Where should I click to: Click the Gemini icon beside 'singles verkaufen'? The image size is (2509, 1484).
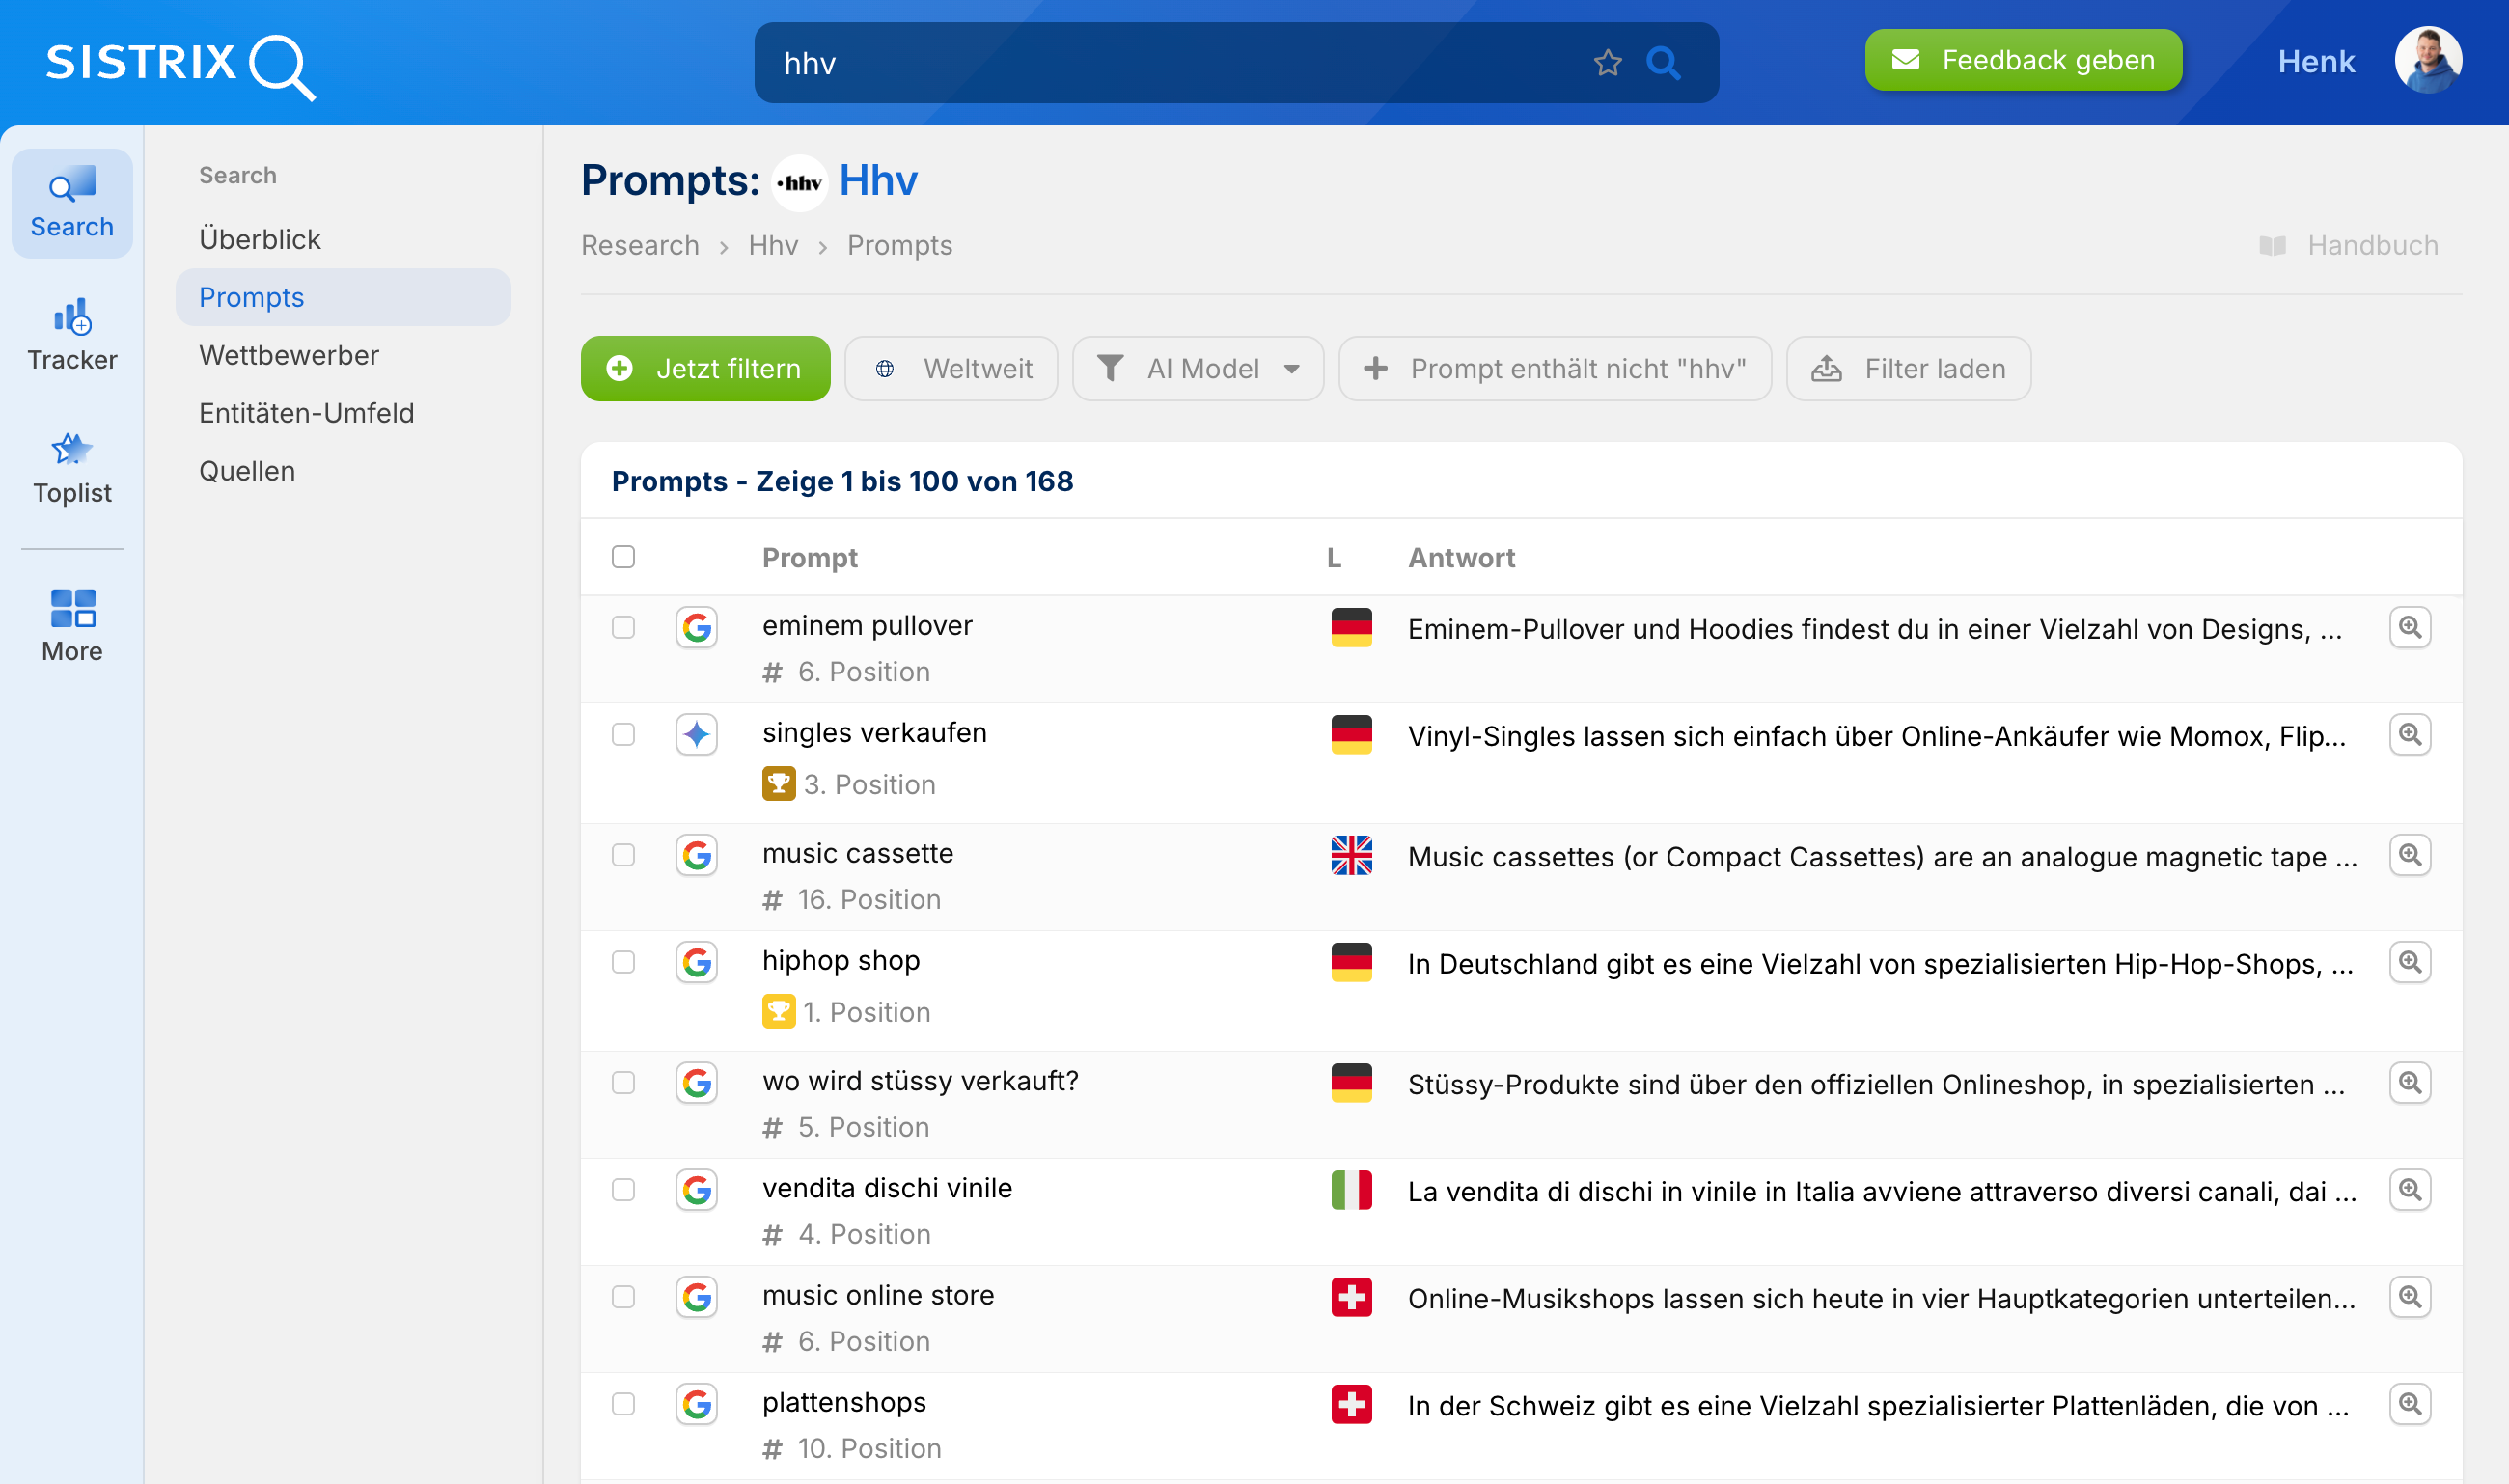[x=697, y=734]
